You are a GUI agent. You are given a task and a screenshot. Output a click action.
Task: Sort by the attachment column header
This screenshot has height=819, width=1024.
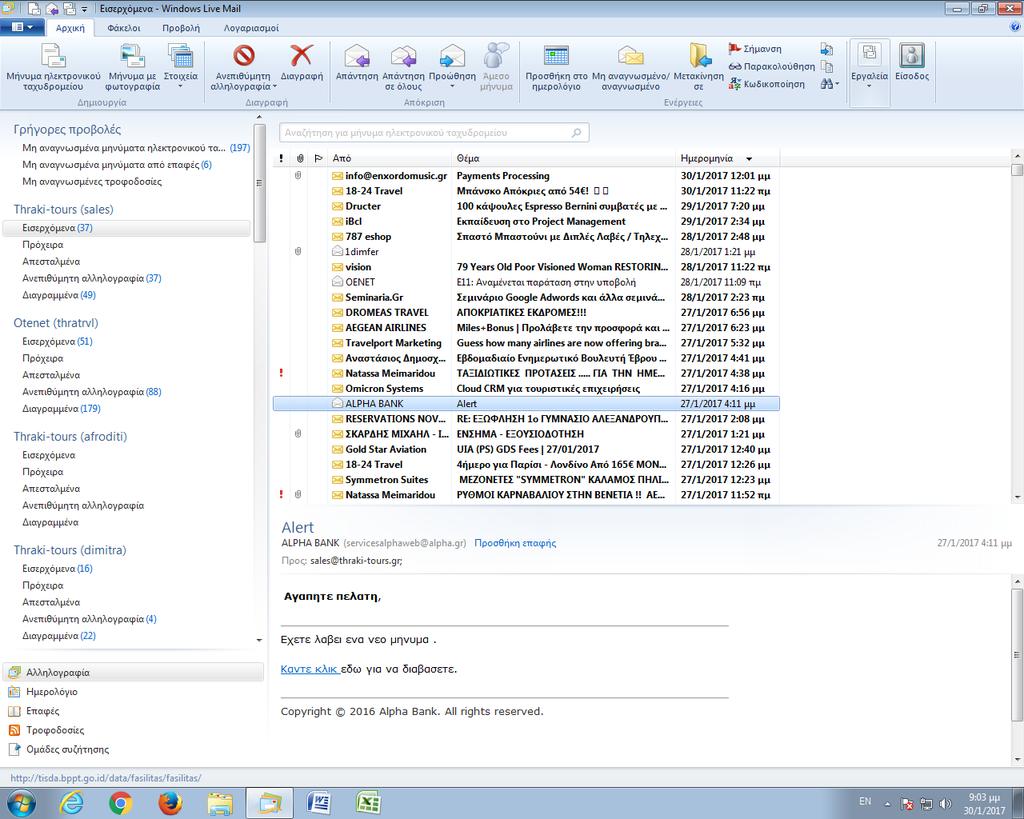(x=300, y=158)
